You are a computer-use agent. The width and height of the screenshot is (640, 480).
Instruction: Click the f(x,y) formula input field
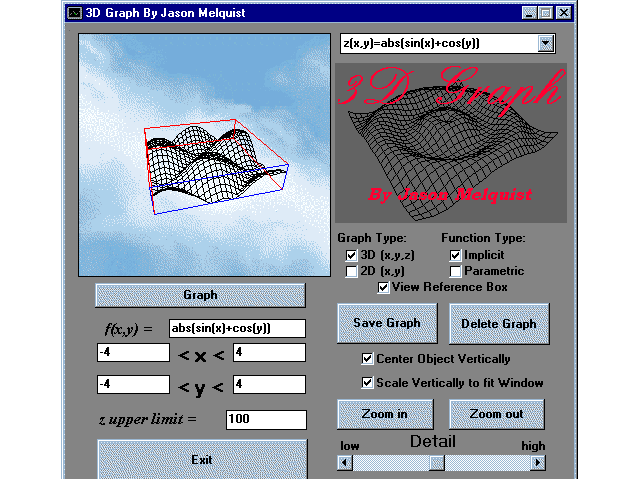(x=236, y=328)
